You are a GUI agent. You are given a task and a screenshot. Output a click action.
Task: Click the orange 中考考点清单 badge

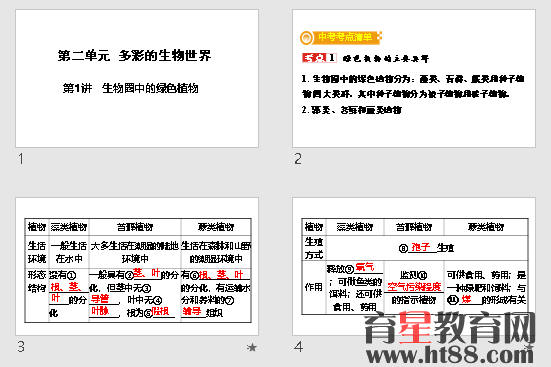click(341, 37)
